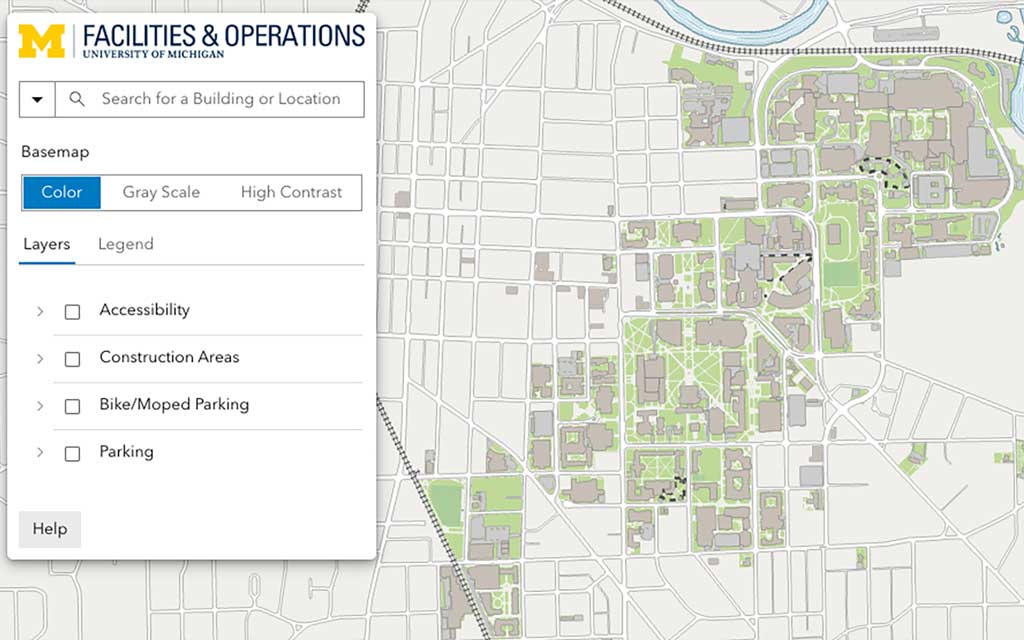1024x640 pixels.
Task: Expand the Bike/Moped Parking chevron
Action: pyautogui.click(x=40, y=406)
